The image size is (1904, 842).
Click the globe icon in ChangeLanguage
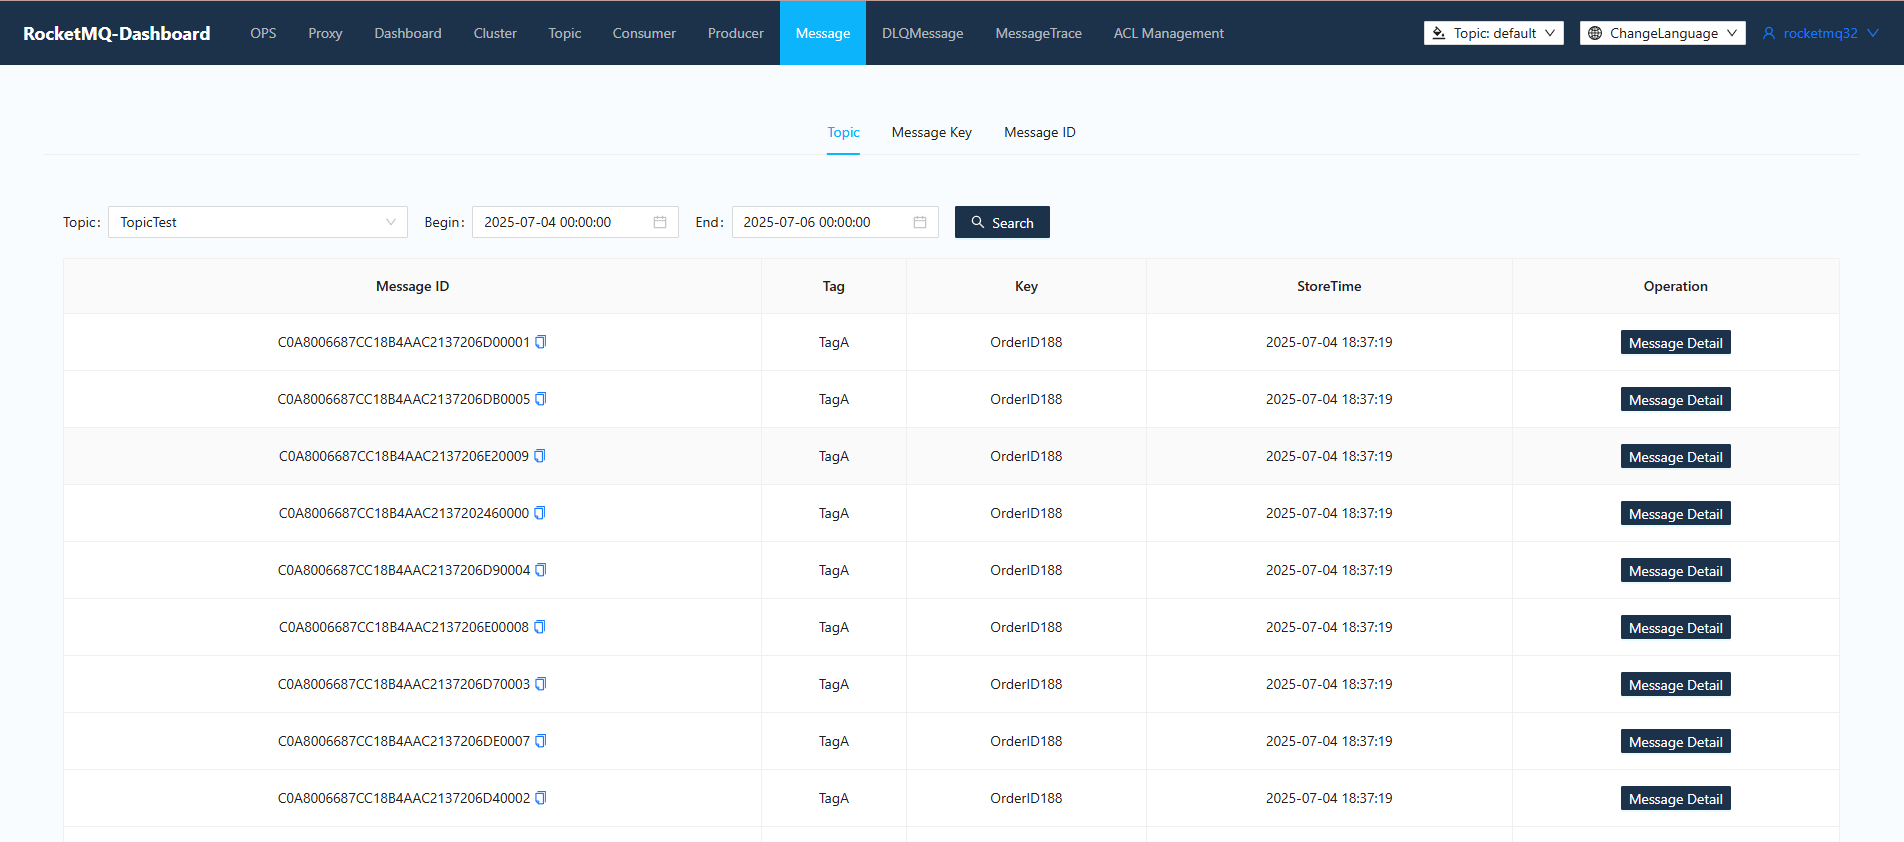pyautogui.click(x=1595, y=33)
